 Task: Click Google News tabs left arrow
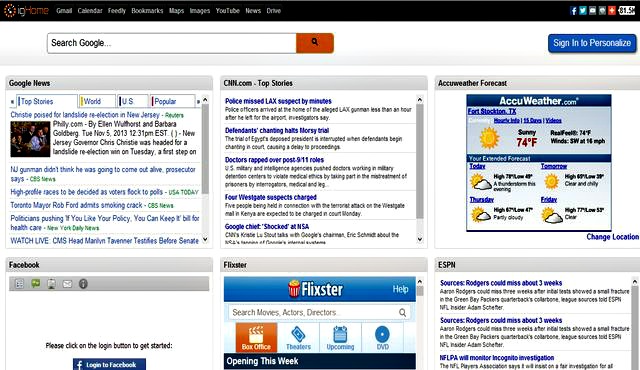pyautogui.click(x=12, y=102)
